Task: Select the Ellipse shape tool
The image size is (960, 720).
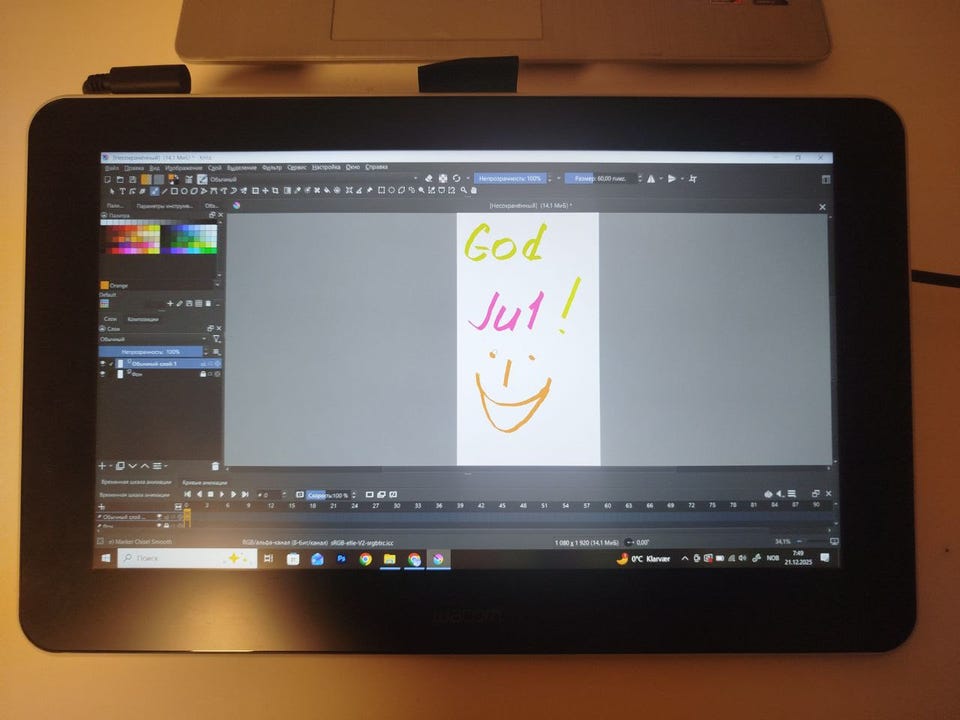Action: click(184, 191)
